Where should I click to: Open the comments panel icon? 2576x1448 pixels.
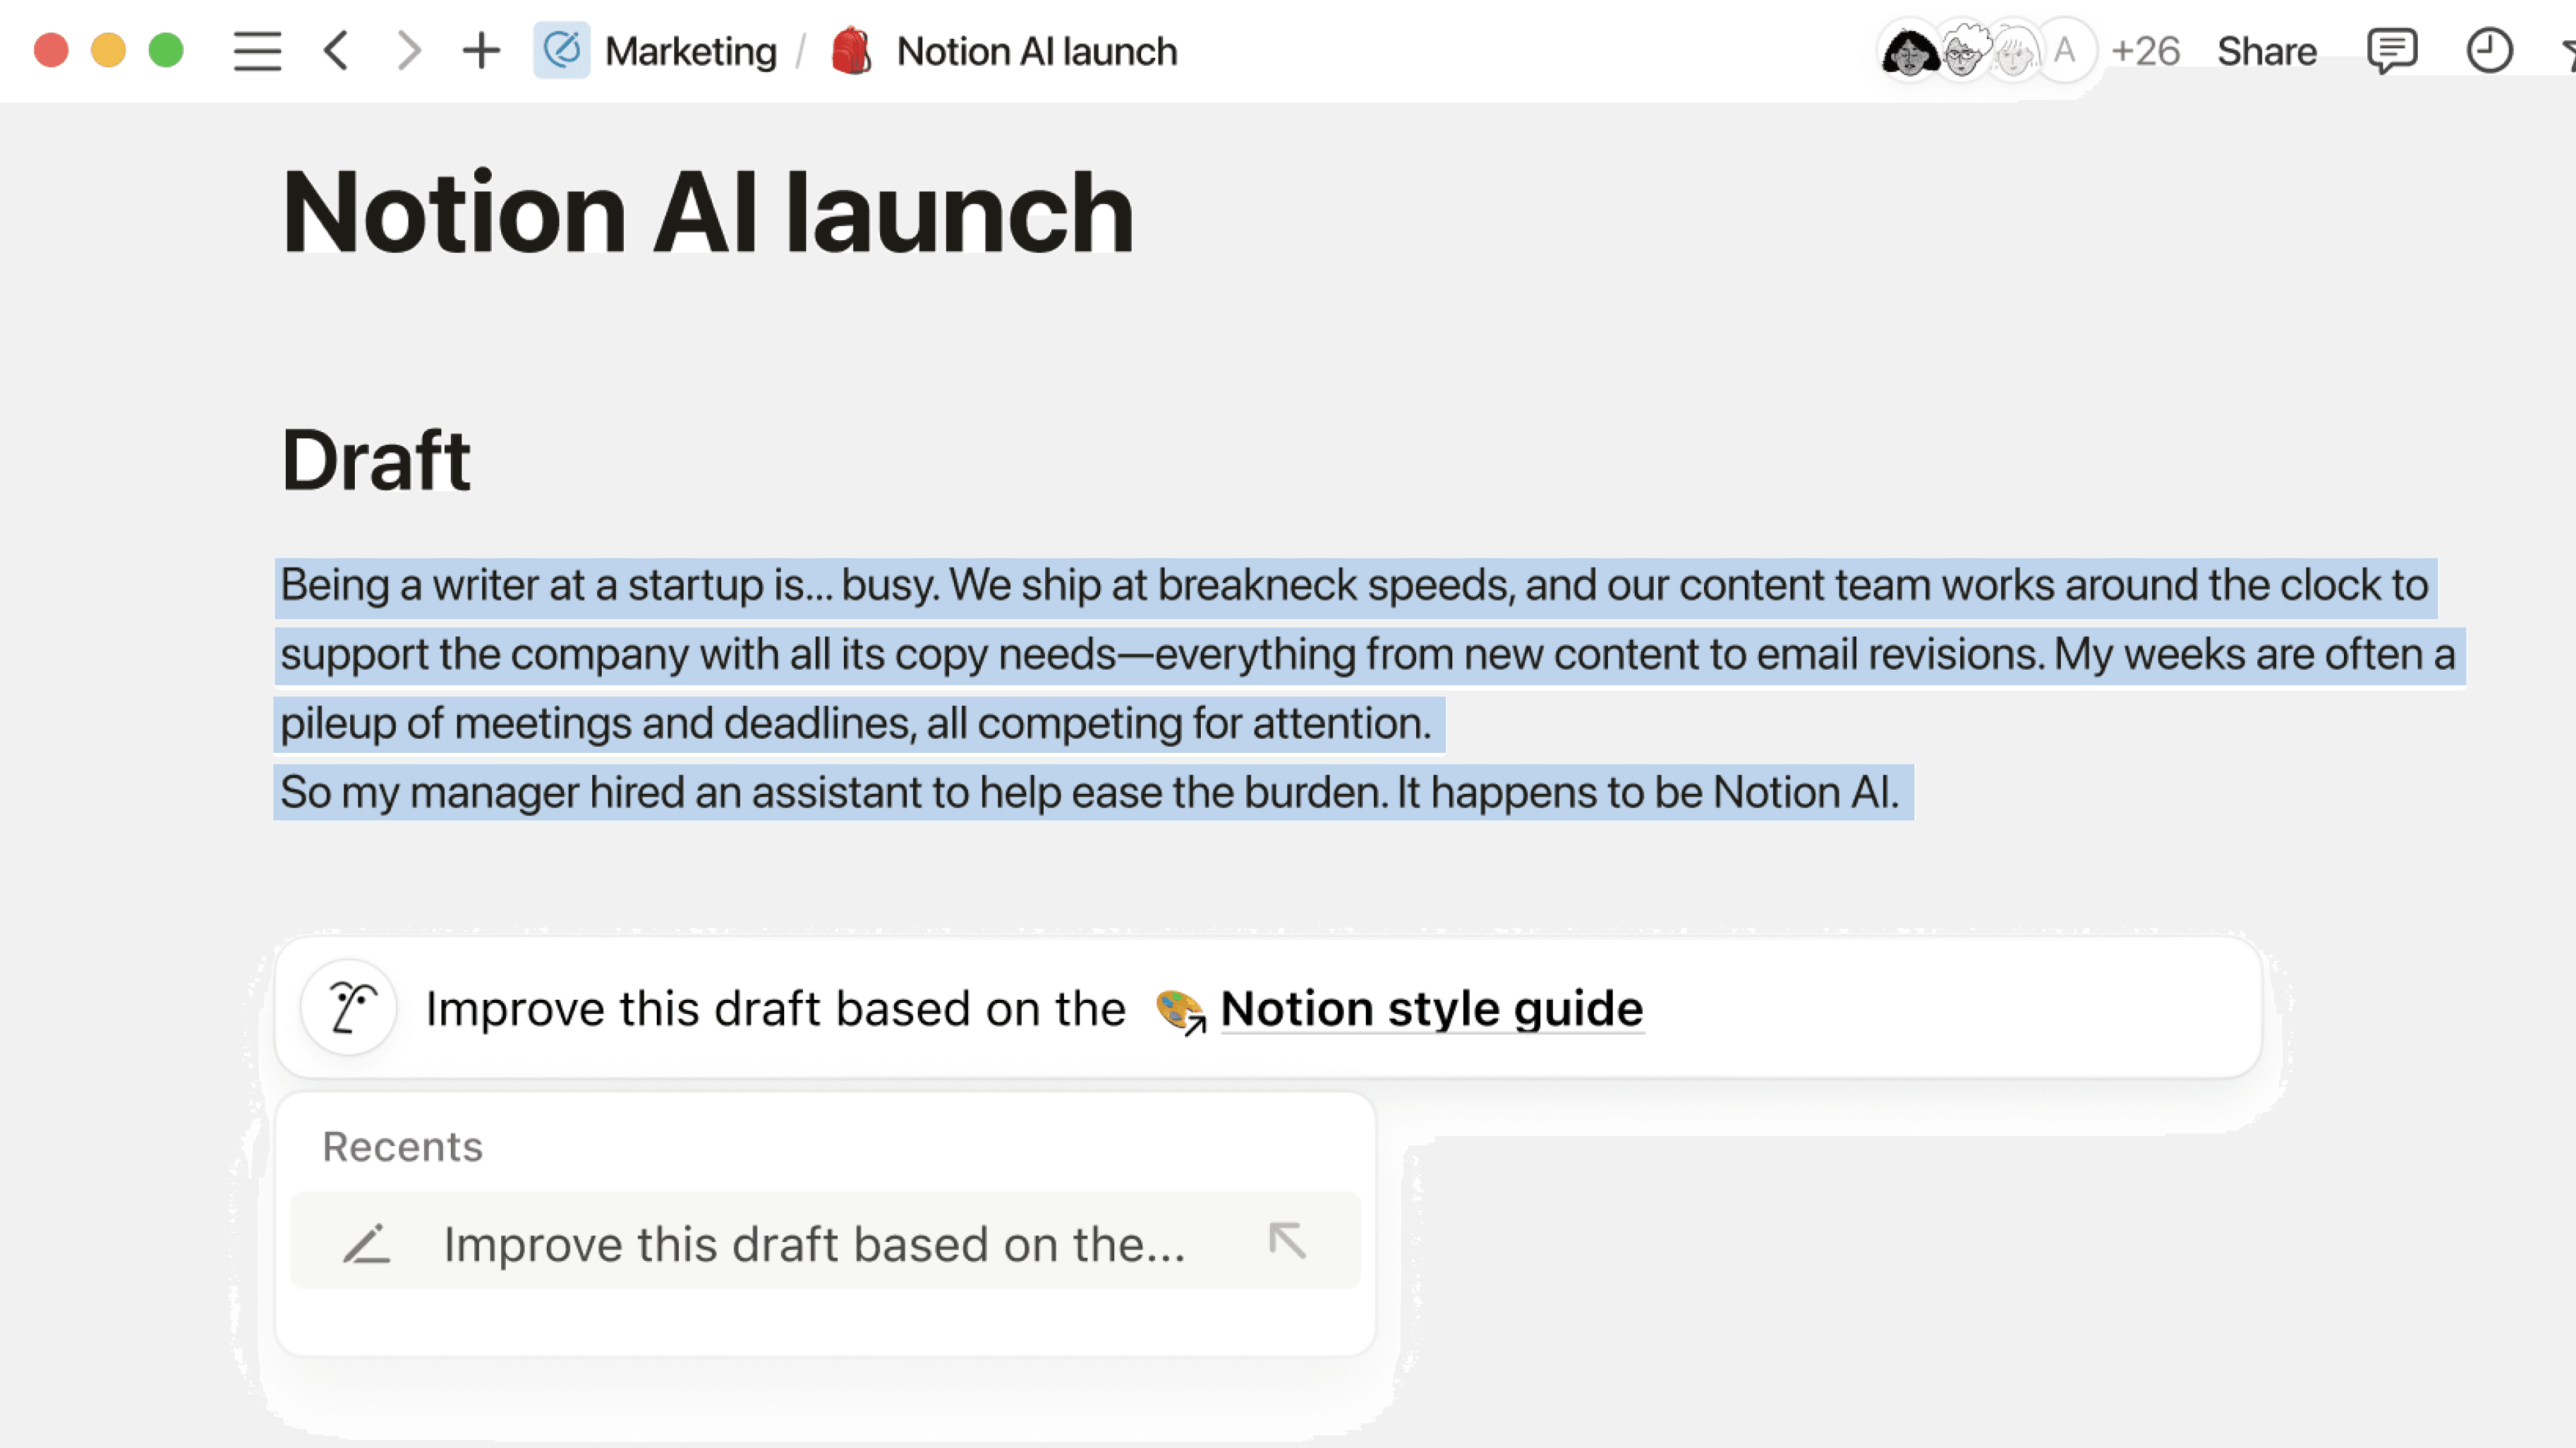[2391, 51]
